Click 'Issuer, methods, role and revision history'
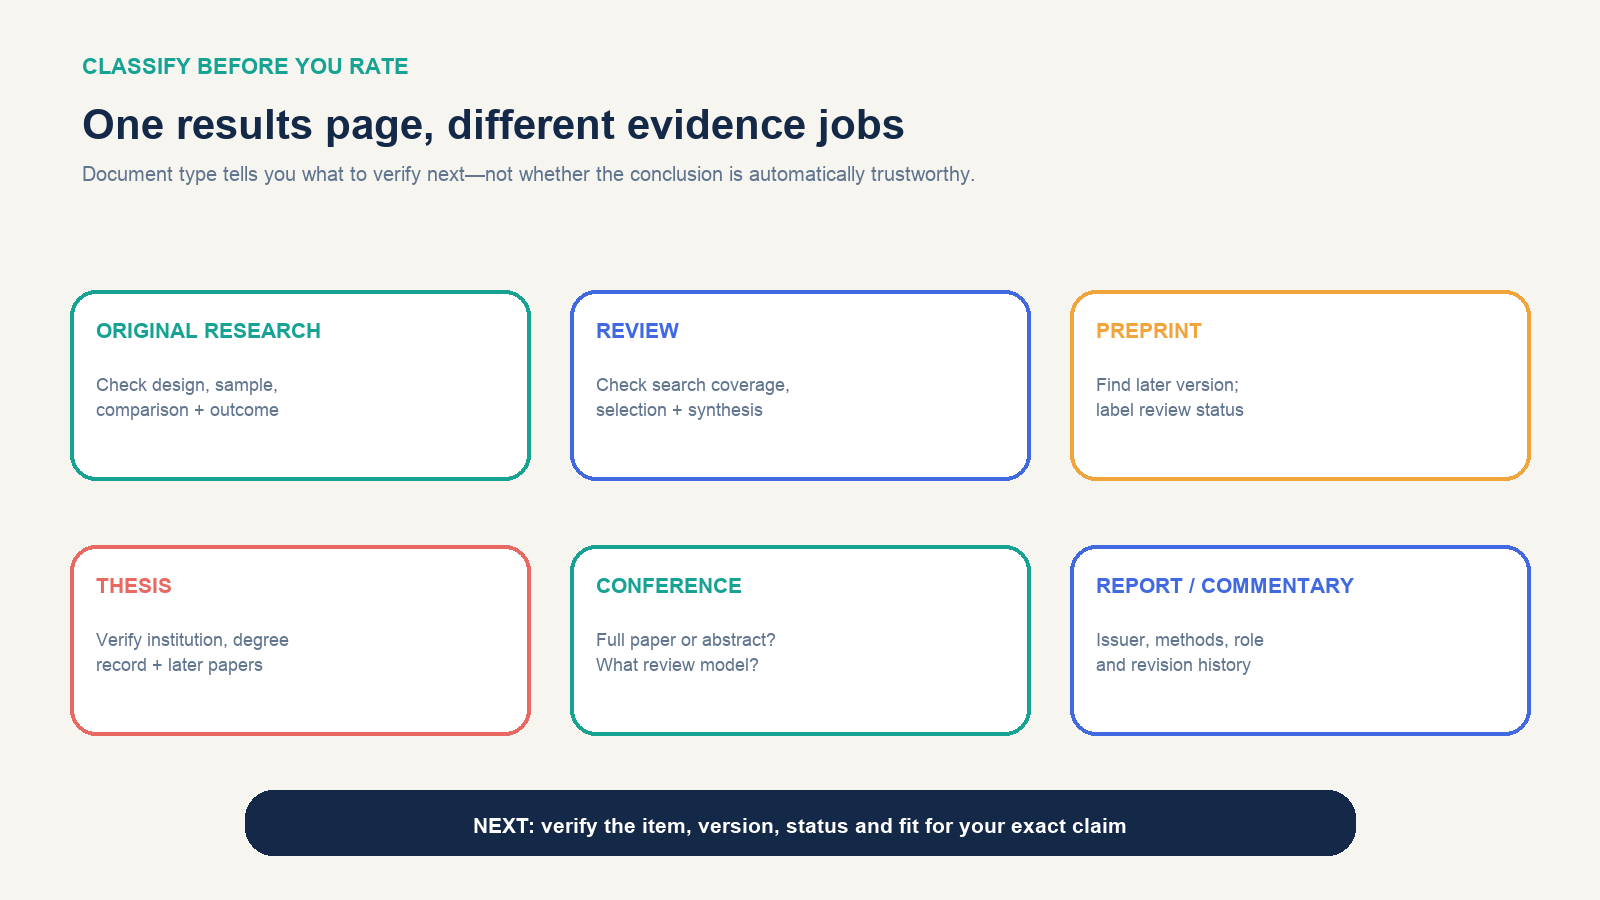Image resolution: width=1600 pixels, height=900 pixels. click(1179, 652)
